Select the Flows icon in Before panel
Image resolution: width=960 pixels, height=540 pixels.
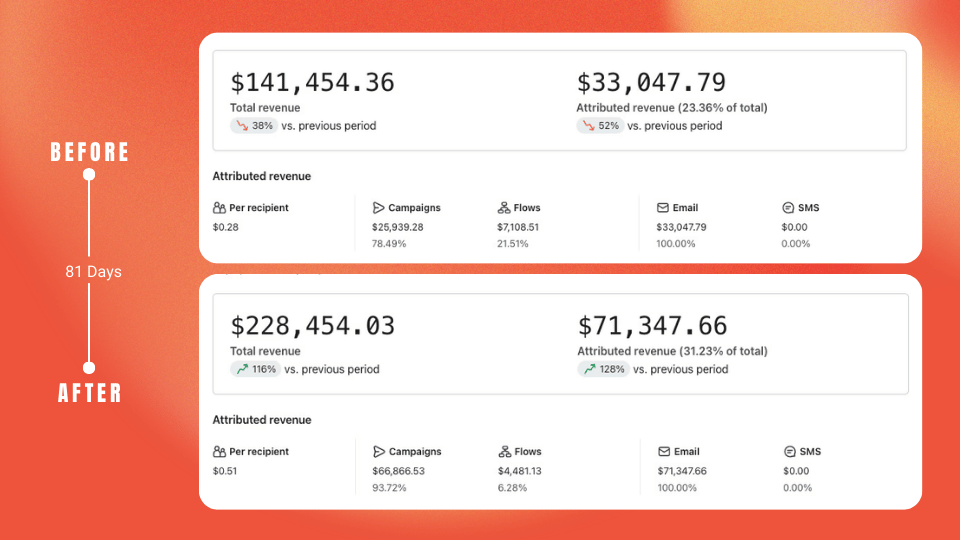(504, 208)
